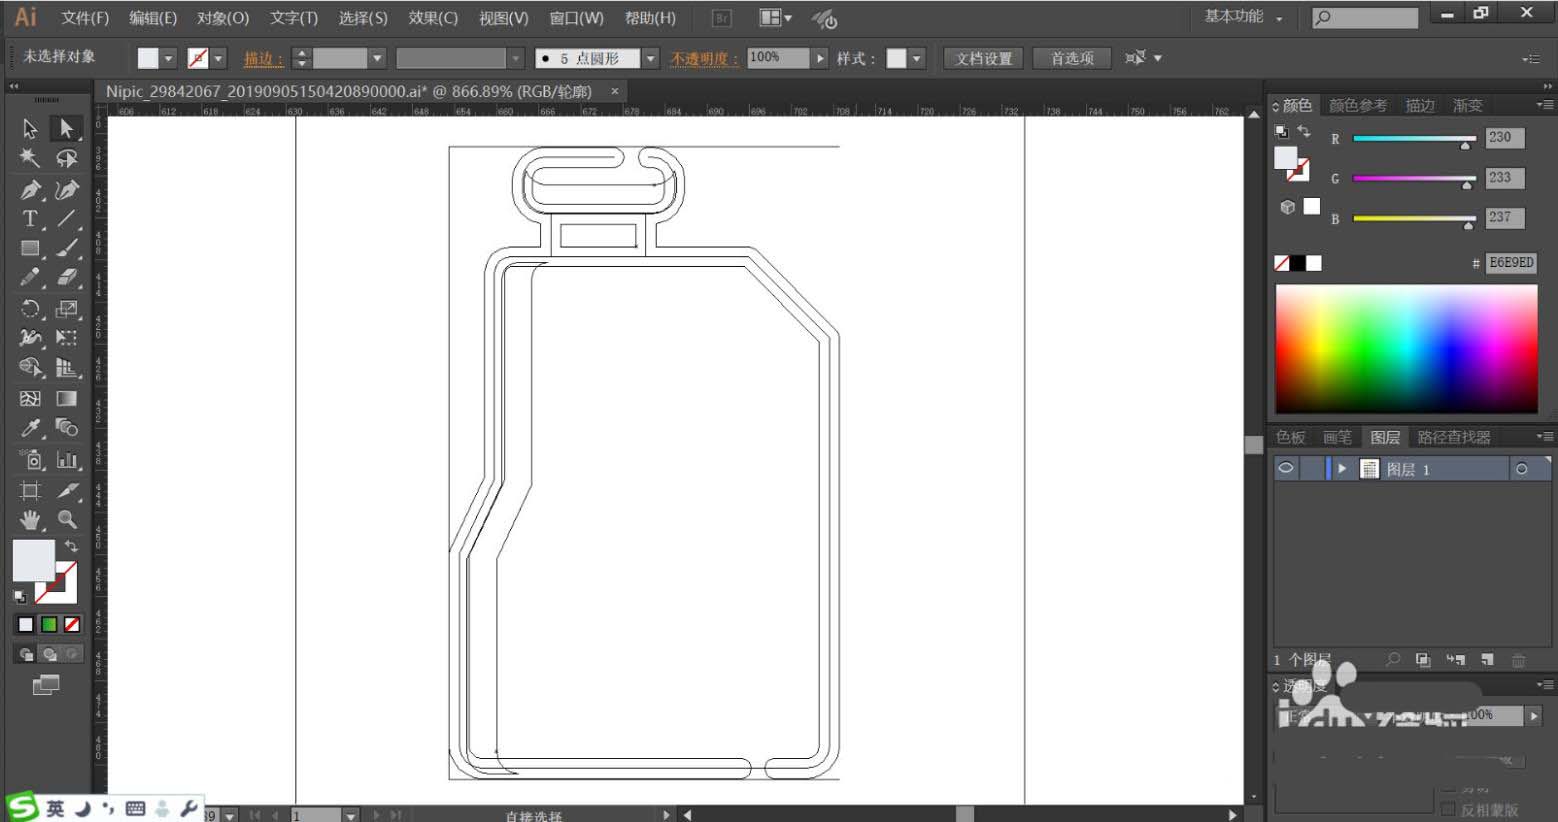Select the Rotate tool
Screen dimensions: 1558x822
point(30,308)
